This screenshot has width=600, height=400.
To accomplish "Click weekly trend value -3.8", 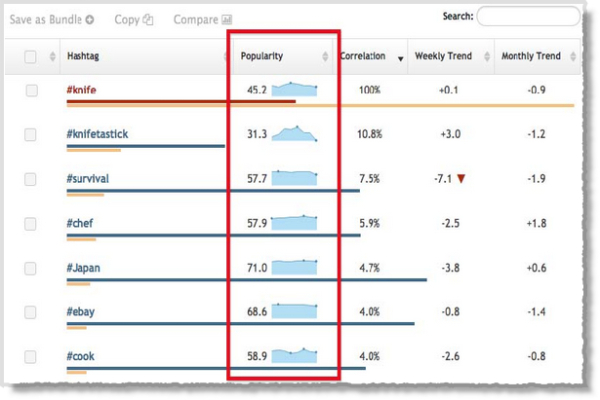I will [450, 268].
